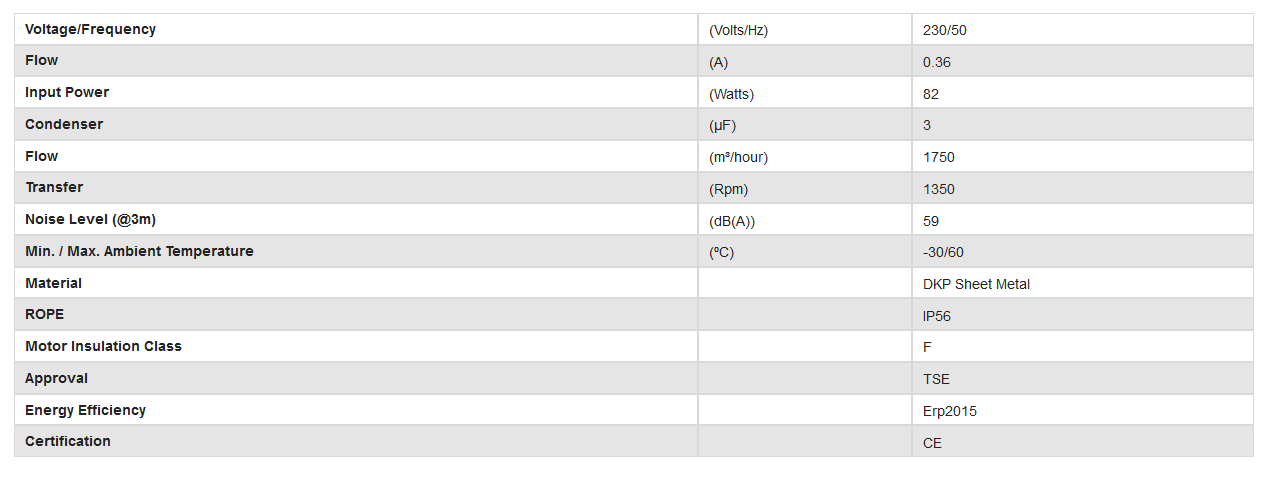Click the Noise Level (@3m) label
1268x482 pixels.
[x=90, y=220]
